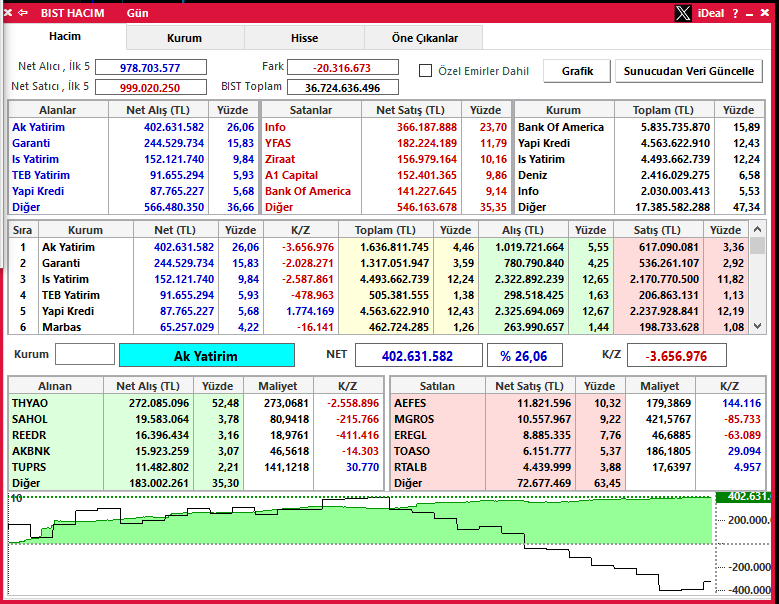Click Satış (TL) column header
This screenshot has width=779, height=604.
pos(658,230)
